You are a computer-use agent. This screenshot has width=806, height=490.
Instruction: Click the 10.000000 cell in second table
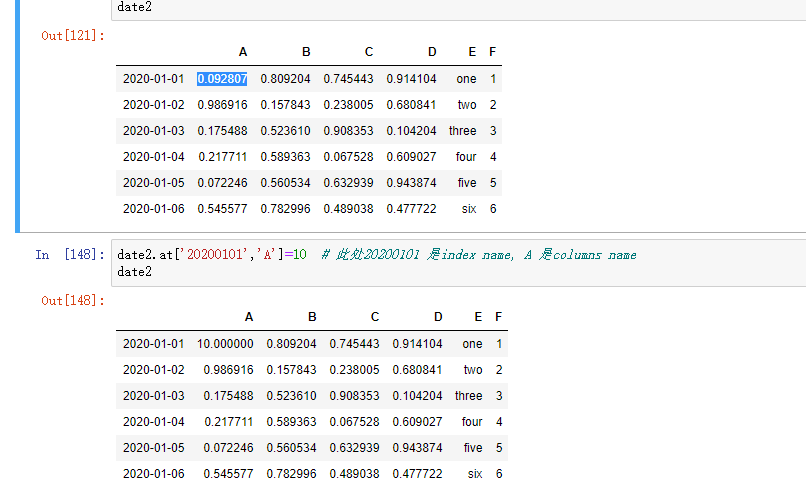[225, 343]
